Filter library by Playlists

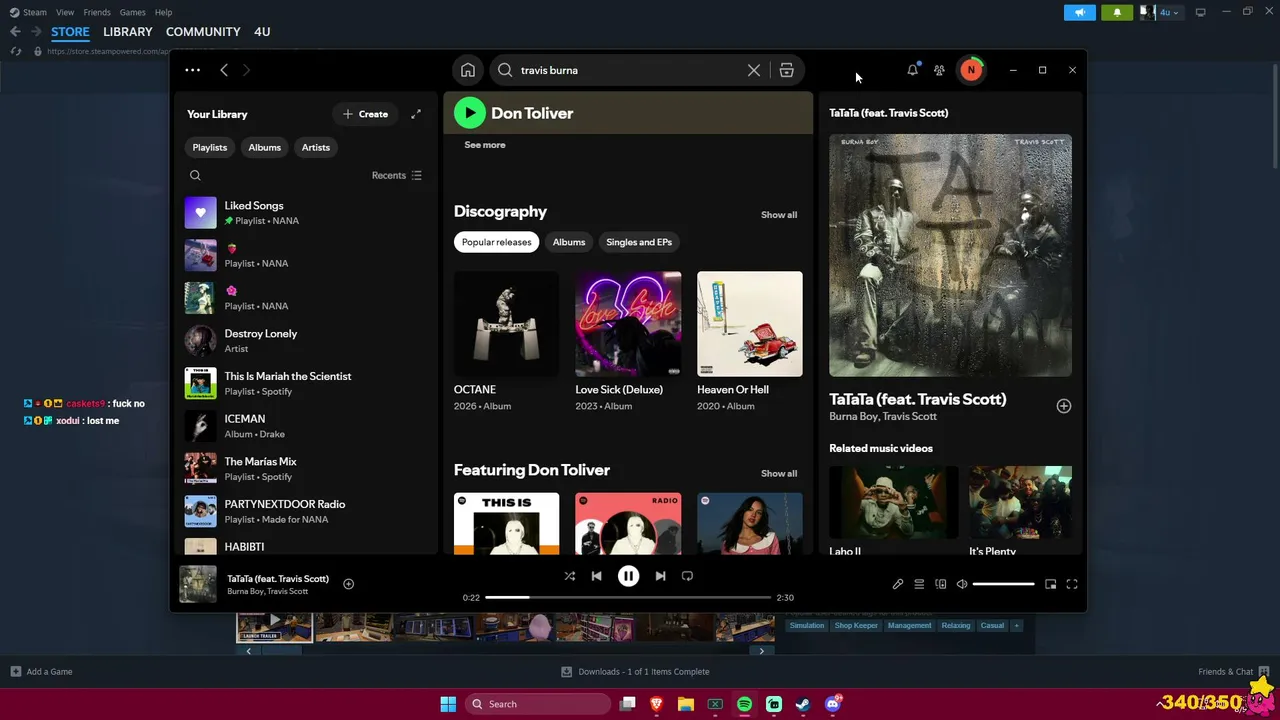(x=210, y=147)
